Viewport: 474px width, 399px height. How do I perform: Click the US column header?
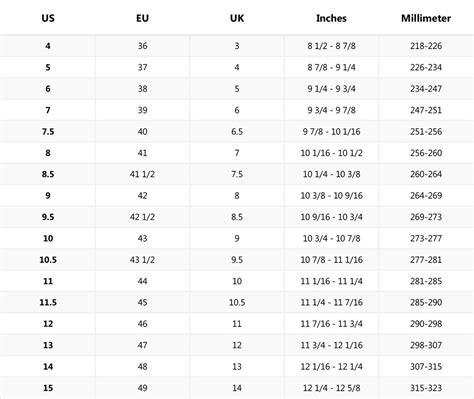[48, 18]
